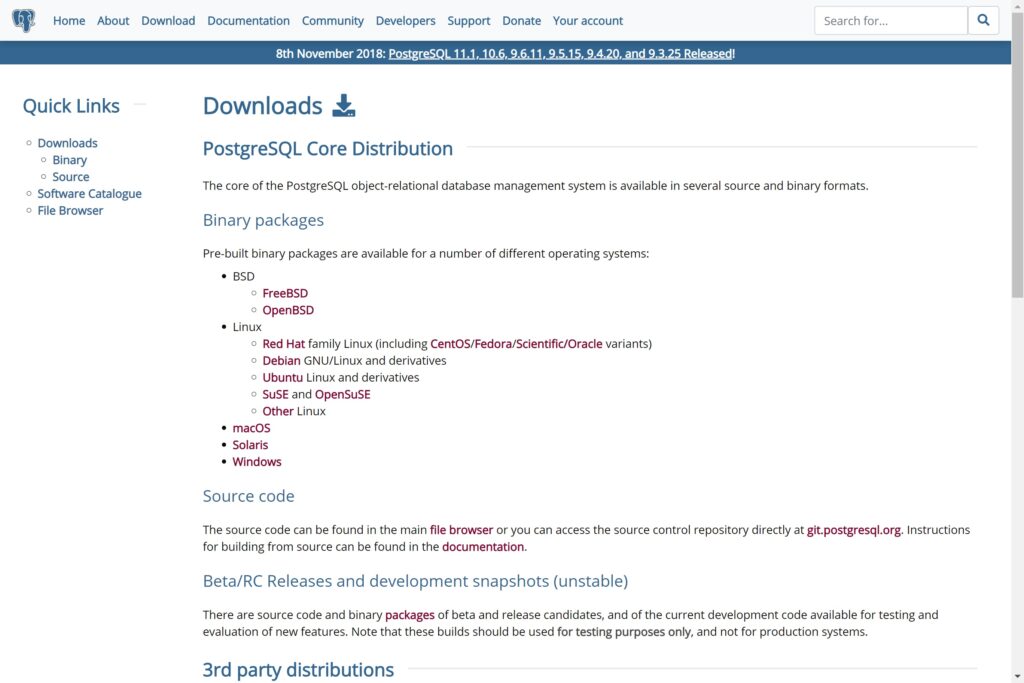Screen dimensions: 1024x683
Task: Go to the Donate page
Action: pos(521,20)
